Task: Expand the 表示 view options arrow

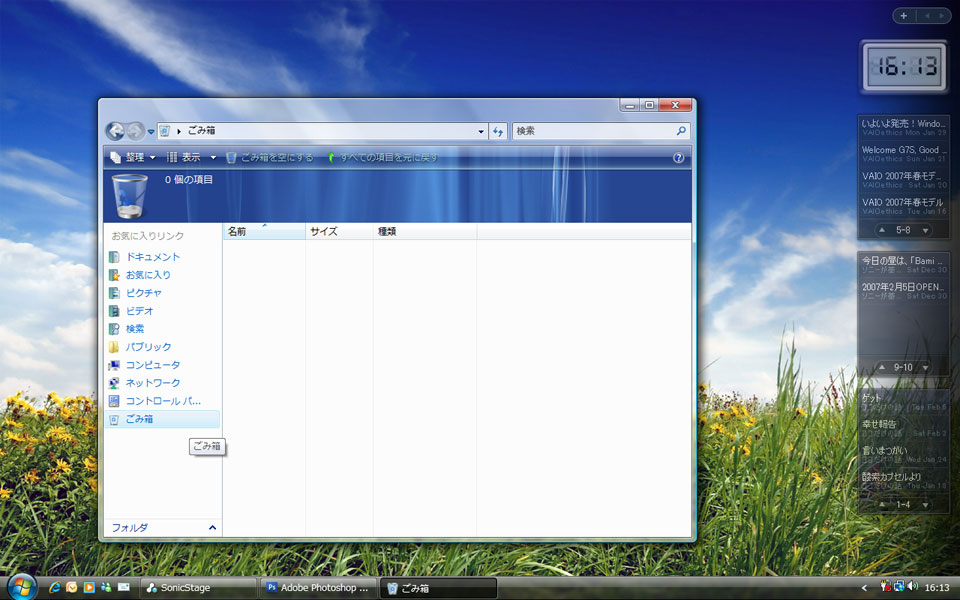Action: coord(213,158)
